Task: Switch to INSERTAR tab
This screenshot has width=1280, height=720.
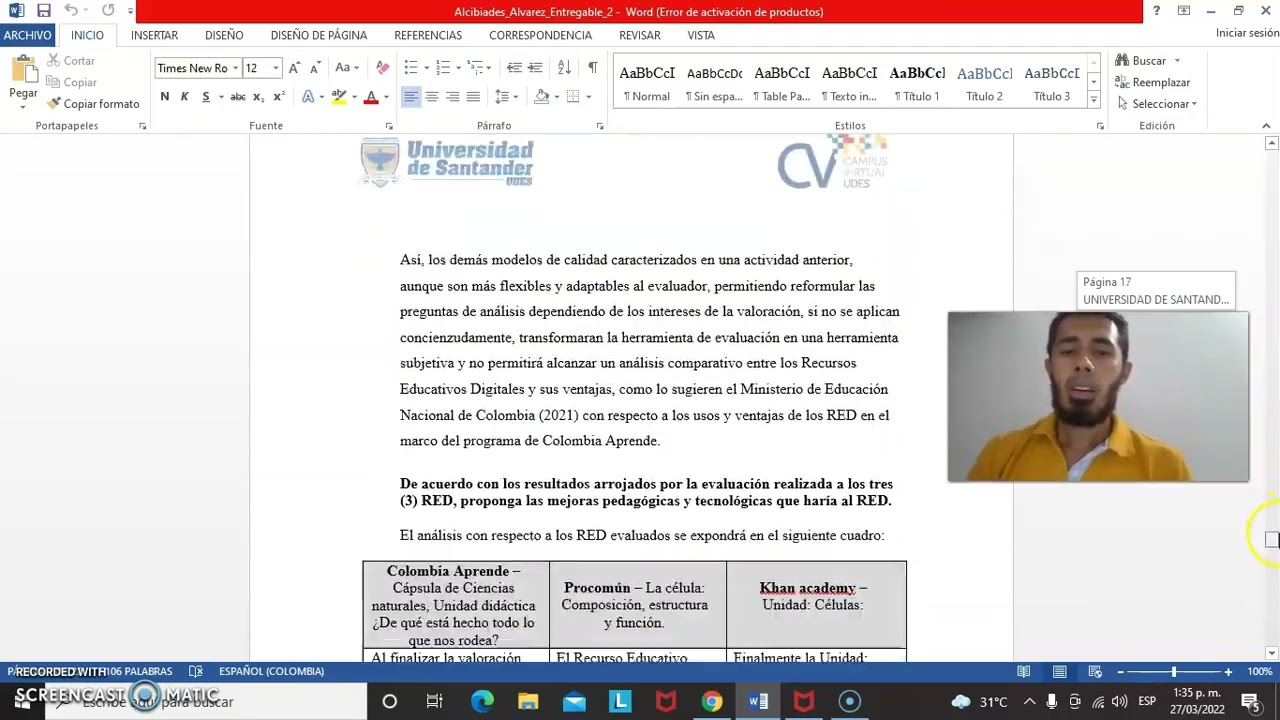Action: (154, 35)
